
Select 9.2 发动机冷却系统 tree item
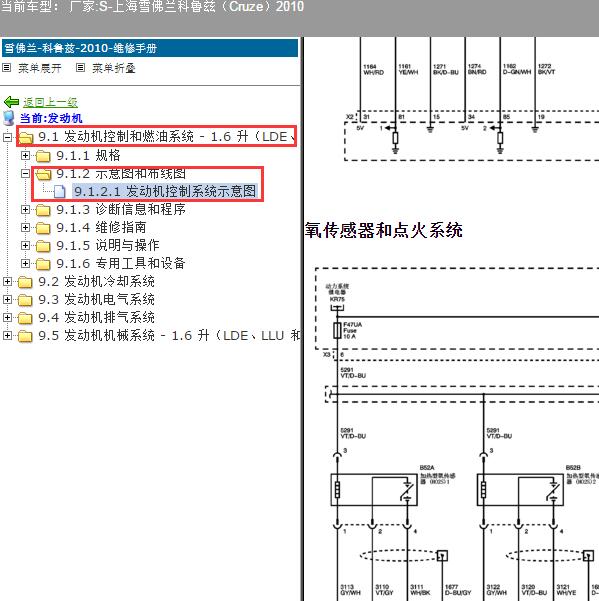pos(97,281)
